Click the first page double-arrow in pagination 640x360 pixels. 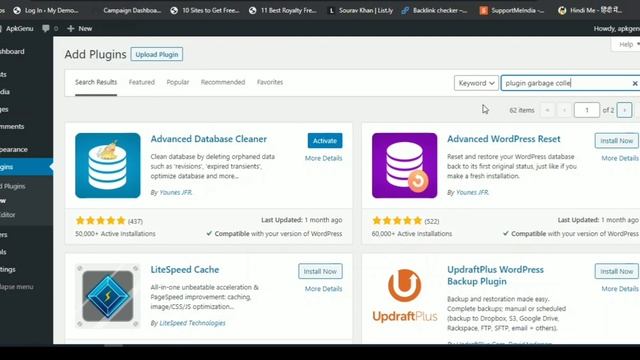(x=547, y=110)
